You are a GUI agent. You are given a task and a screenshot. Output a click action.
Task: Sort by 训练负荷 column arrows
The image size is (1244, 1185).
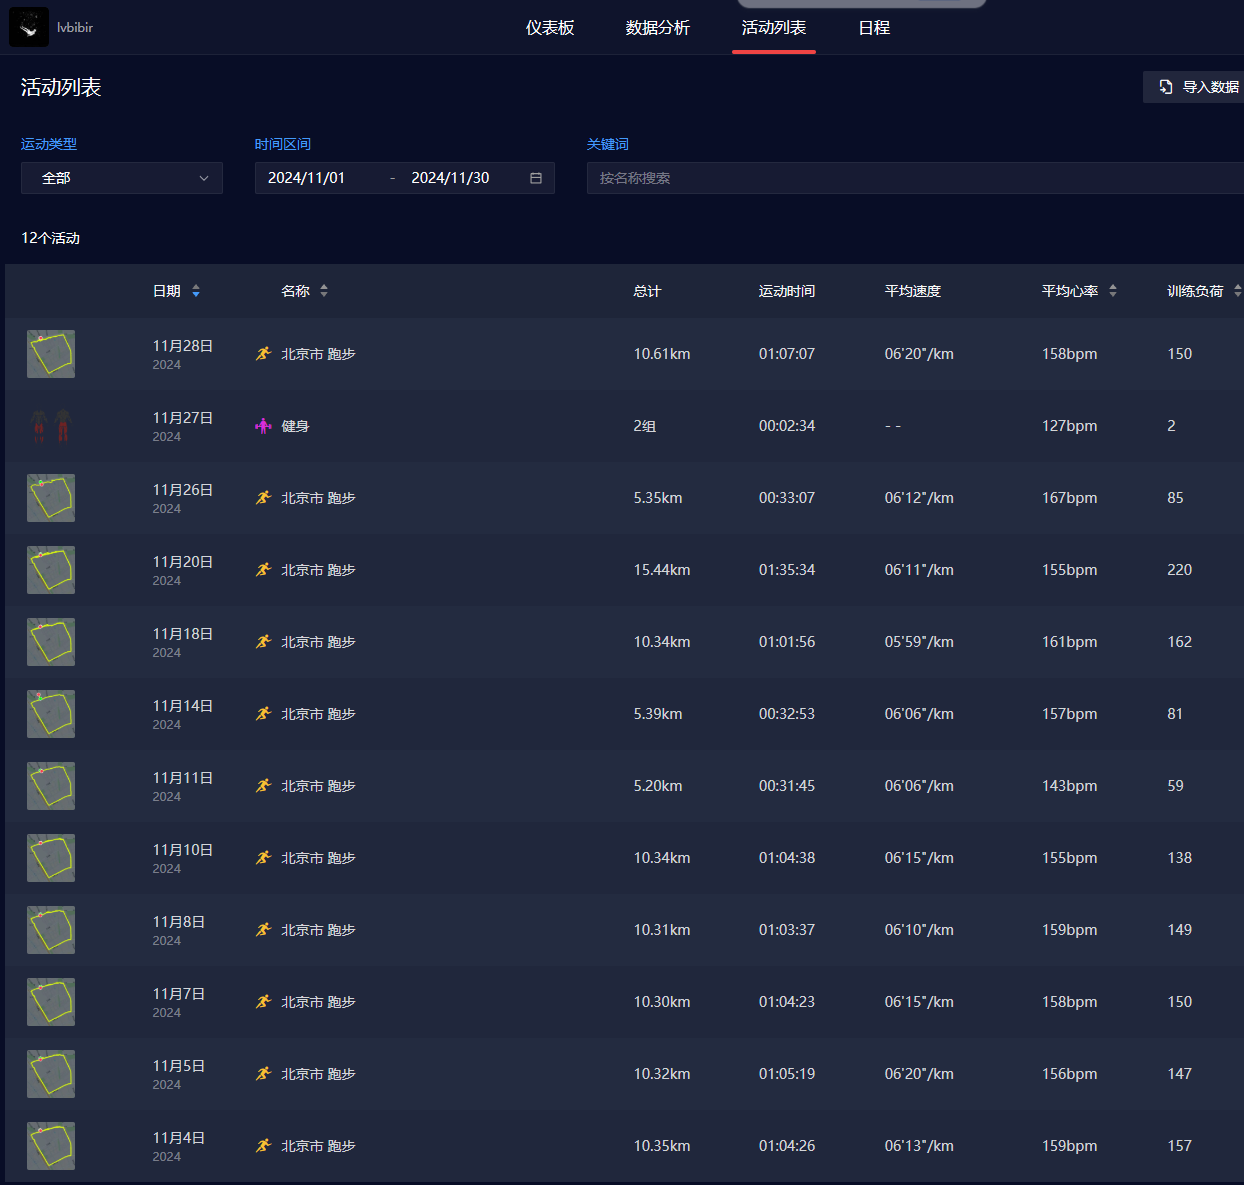point(1237,291)
